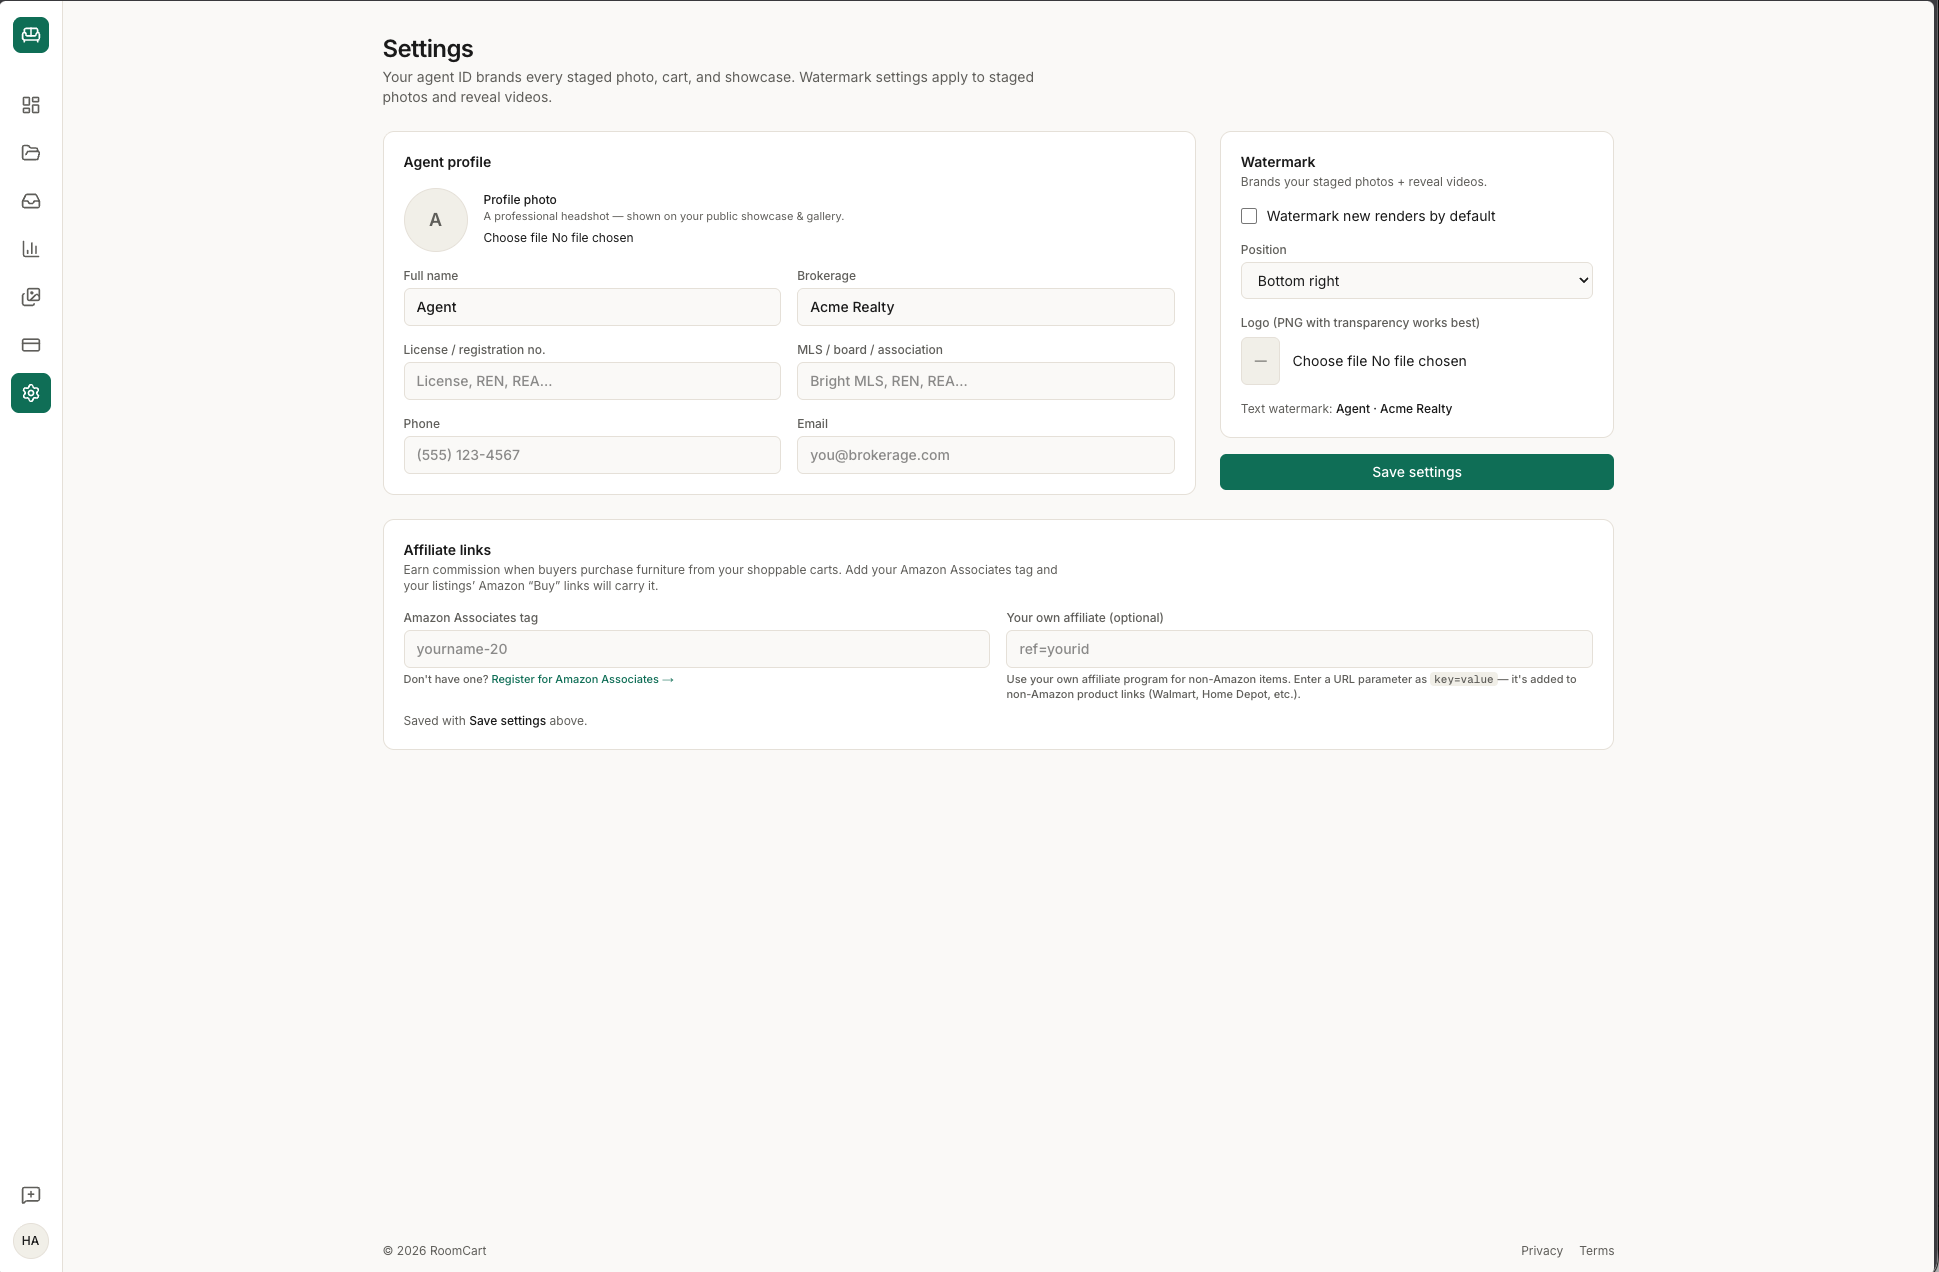Open the HA user avatar menu
This screenshot has width=1939, height=1272.
tap(31, 1241)
